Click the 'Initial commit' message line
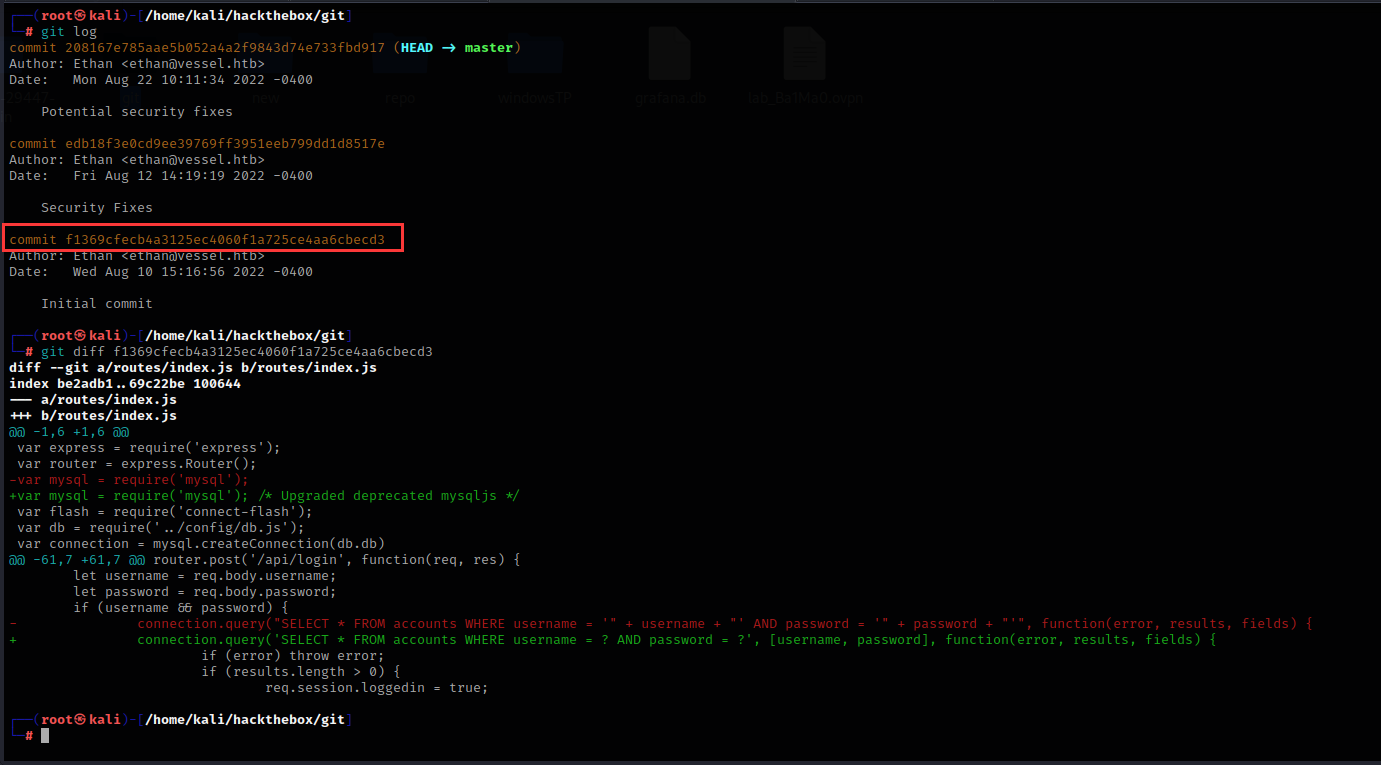This screenshot has width=1381, height=765. tap(97, 304)
